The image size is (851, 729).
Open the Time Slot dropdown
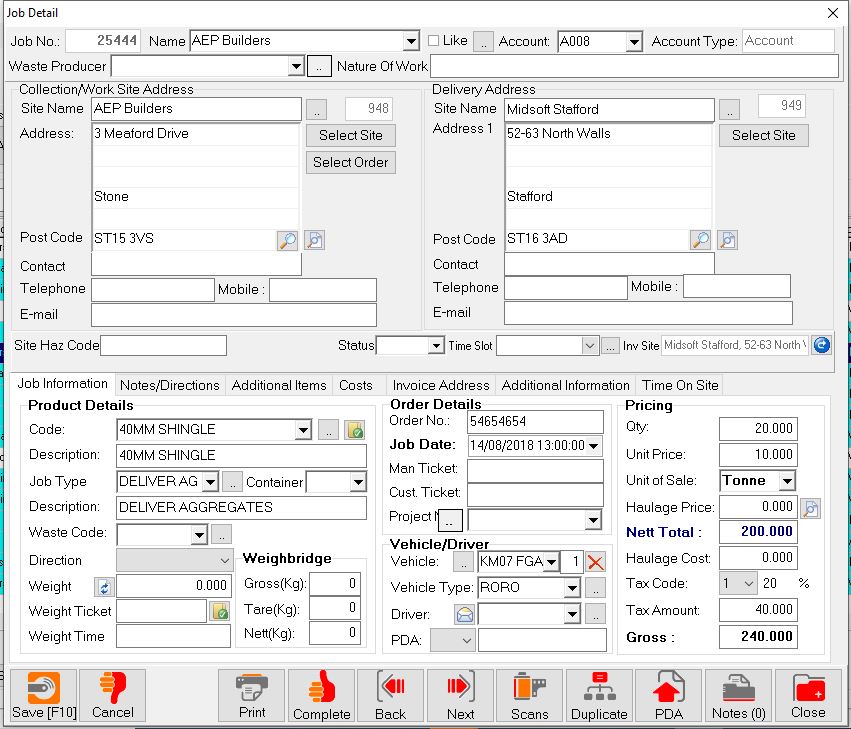click(590, 346)
